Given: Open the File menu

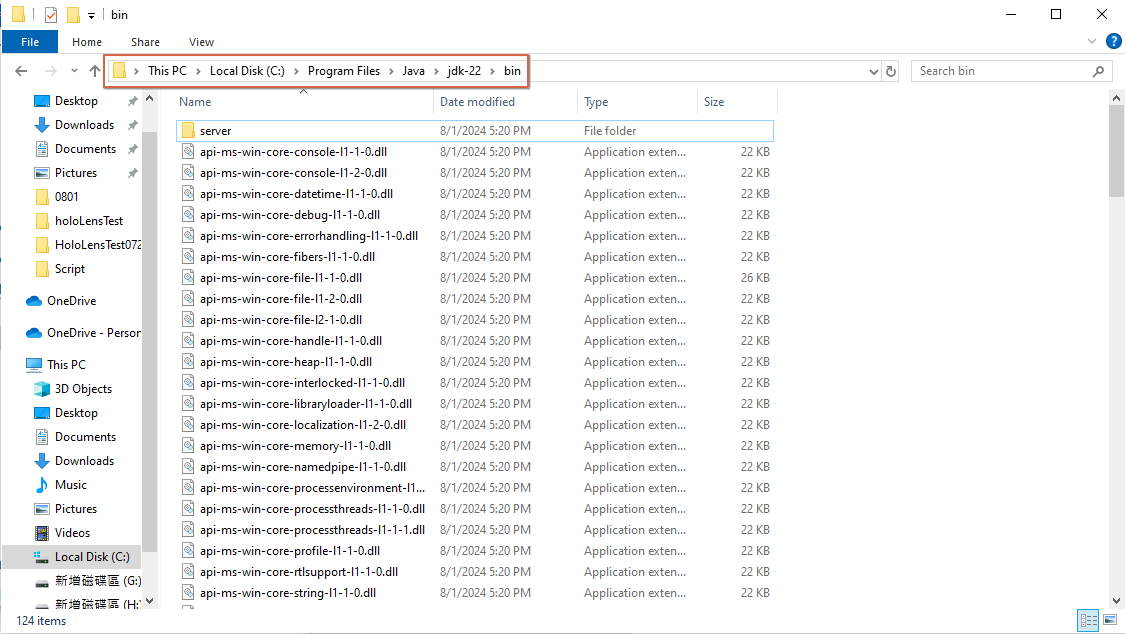Looking at the screenshot, I should [x=30, y=42].
